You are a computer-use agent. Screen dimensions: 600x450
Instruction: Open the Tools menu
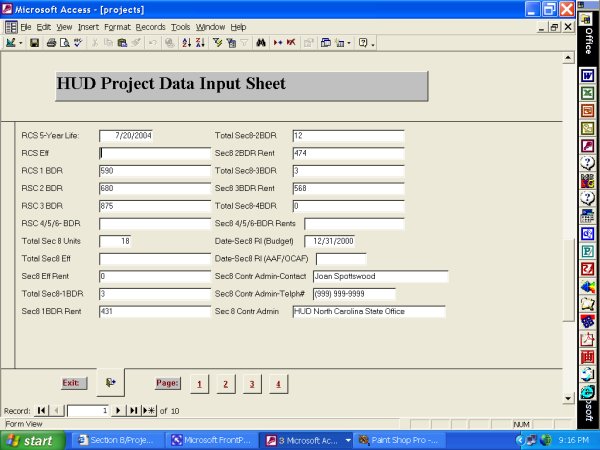click(x=181, y=26)
